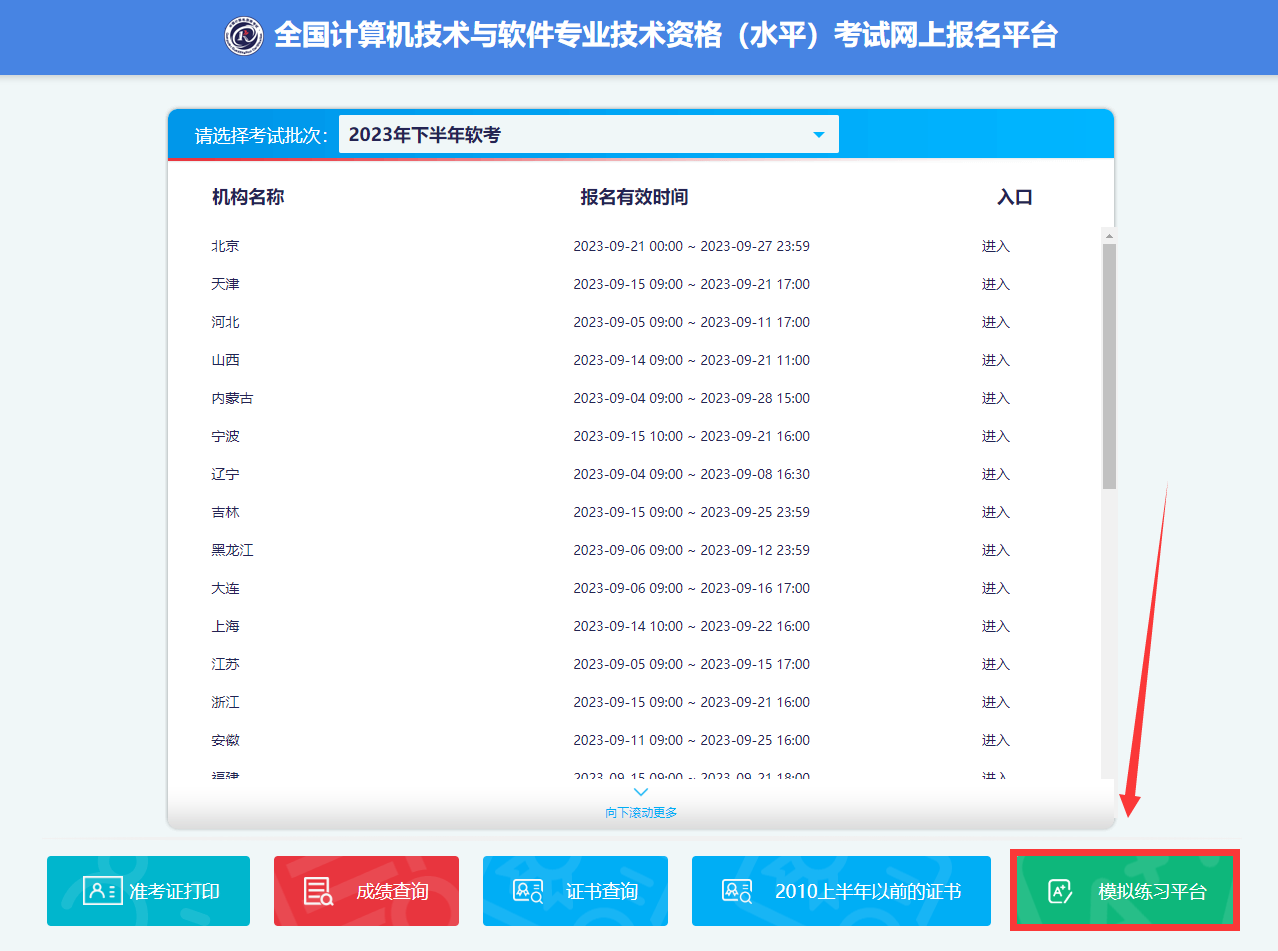Click the icon on 2010上半年以前的证书 button
This screenshot has height=951, width=1278.
coord(738,890)
